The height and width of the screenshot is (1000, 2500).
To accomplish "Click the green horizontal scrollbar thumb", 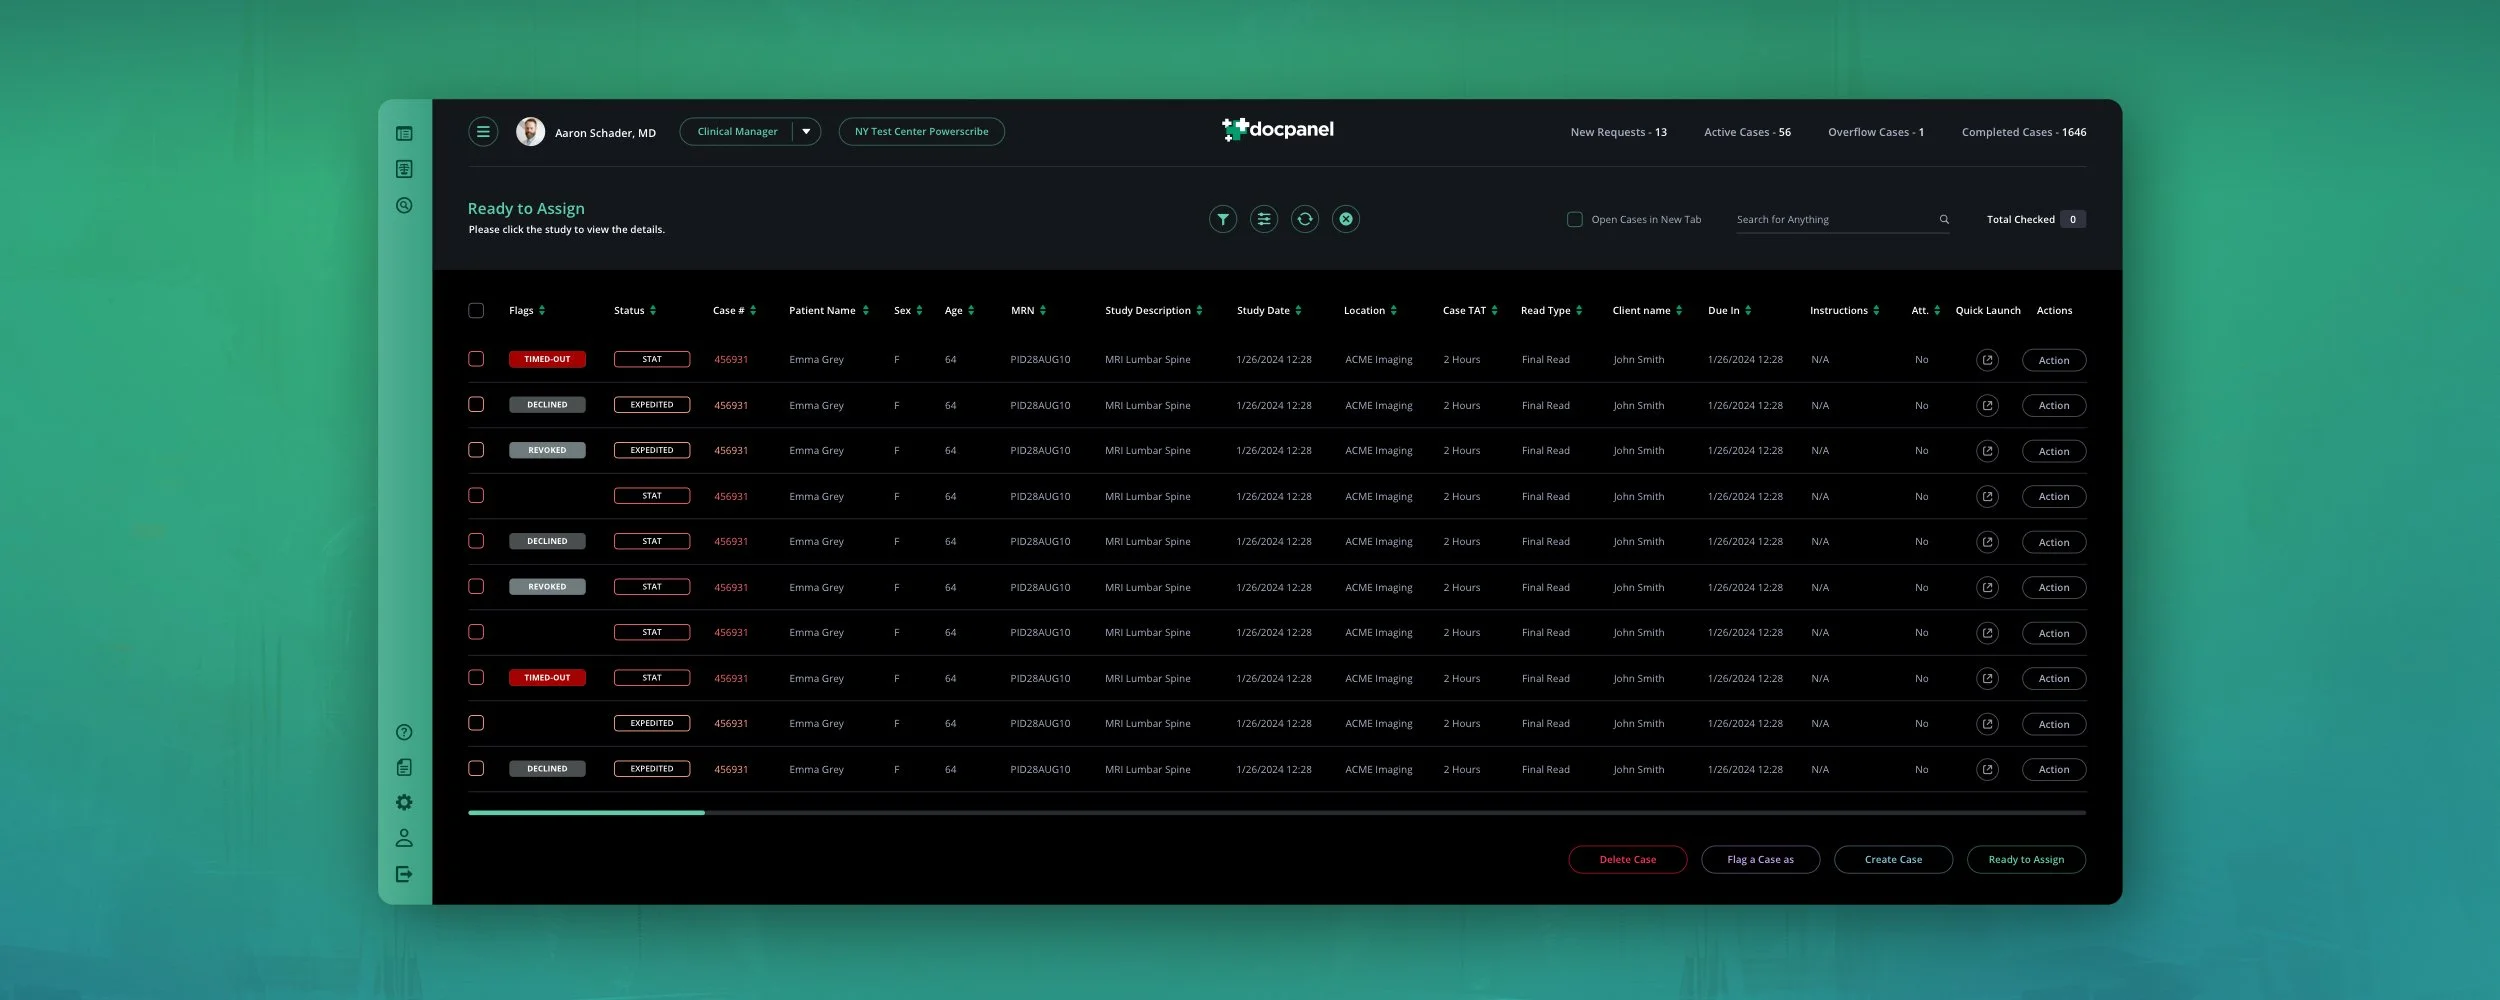I will click(586, 813).
